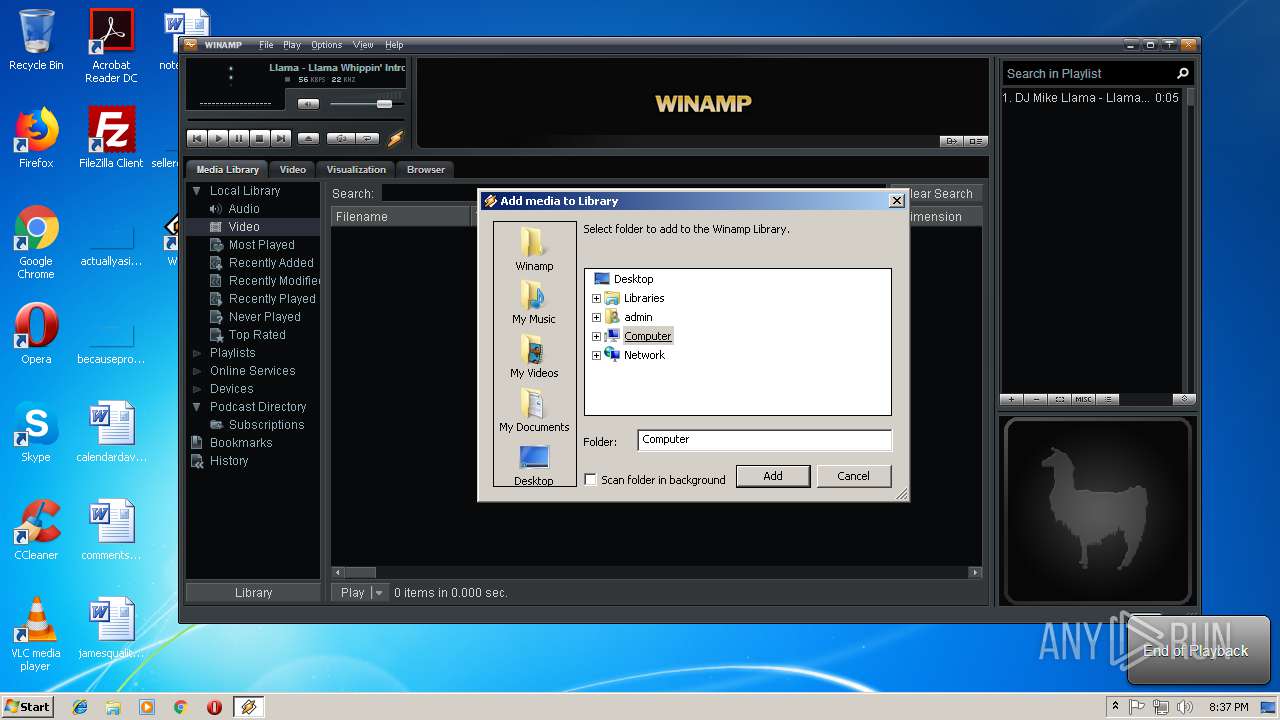Switch to the Video tab
This screenshot has width=1280, height=720.
pyautogui.click(x=292, y=169)
